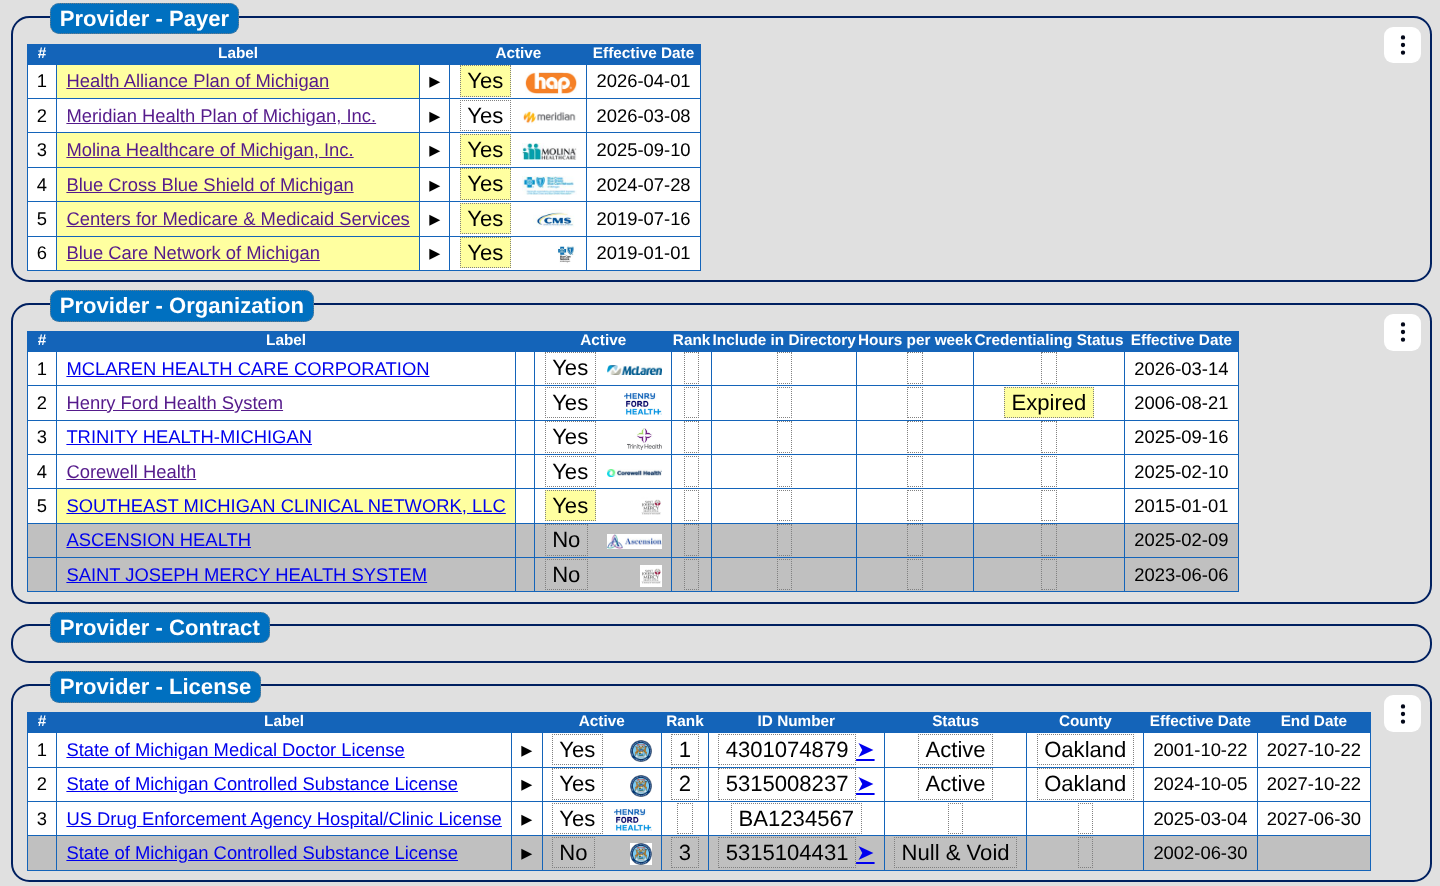Image resolution: width=1440 pixels, height=886 pixels.
Task: Click the Ascension logo icon
Action: (635, 541)
